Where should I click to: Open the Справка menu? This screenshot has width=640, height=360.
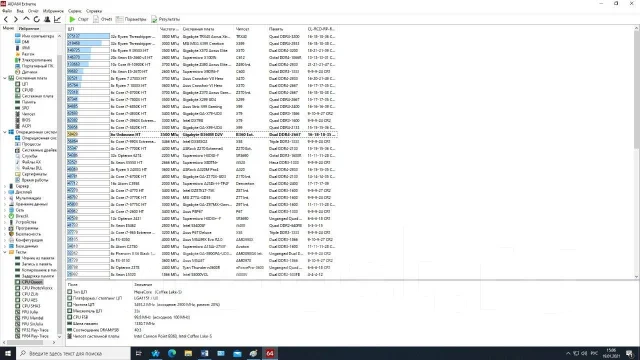(x=94, y=11)
